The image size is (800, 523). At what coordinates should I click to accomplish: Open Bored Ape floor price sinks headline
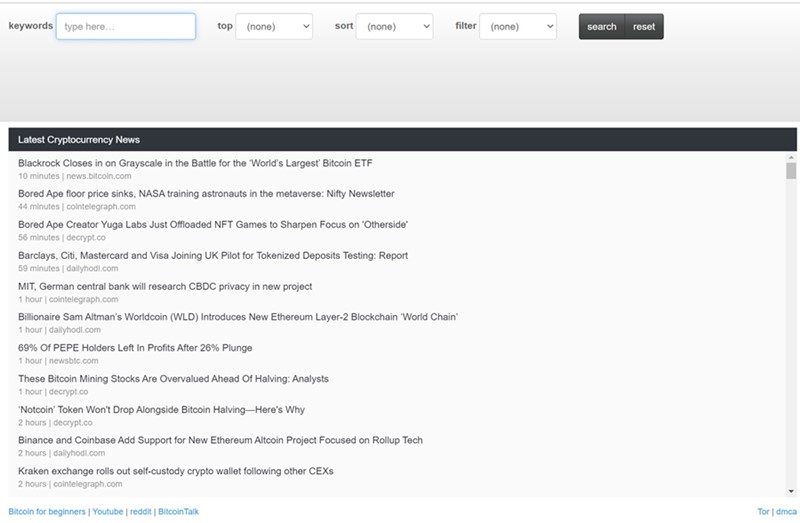click(206, 194)
